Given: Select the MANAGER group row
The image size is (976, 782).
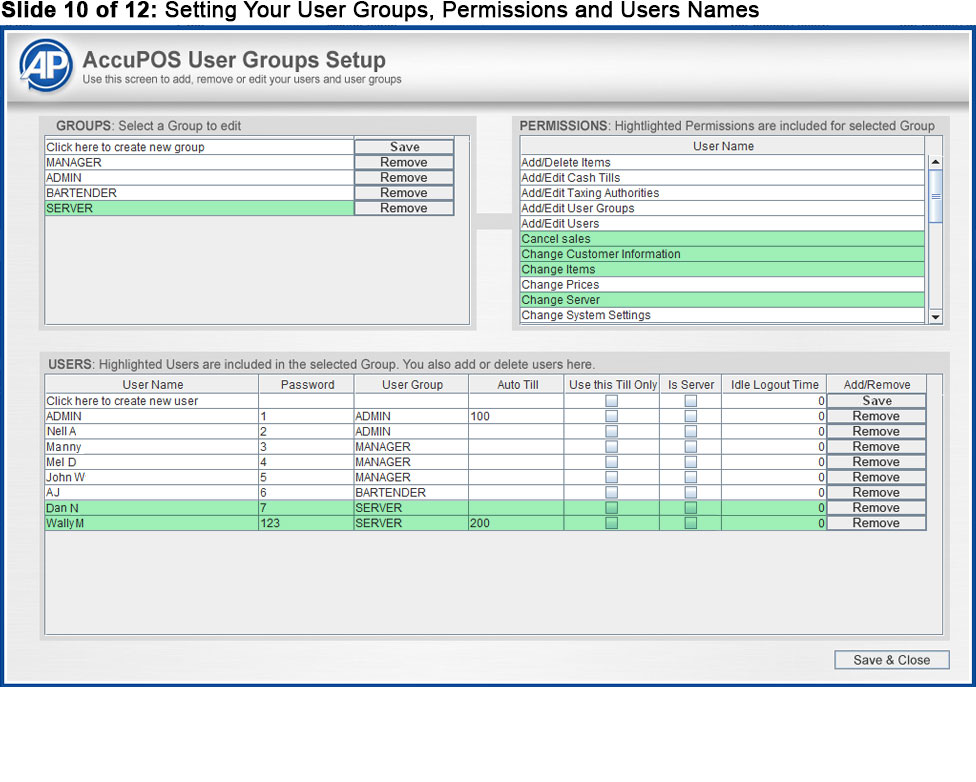Looking at the screenshot, I should tap(199, 162).
